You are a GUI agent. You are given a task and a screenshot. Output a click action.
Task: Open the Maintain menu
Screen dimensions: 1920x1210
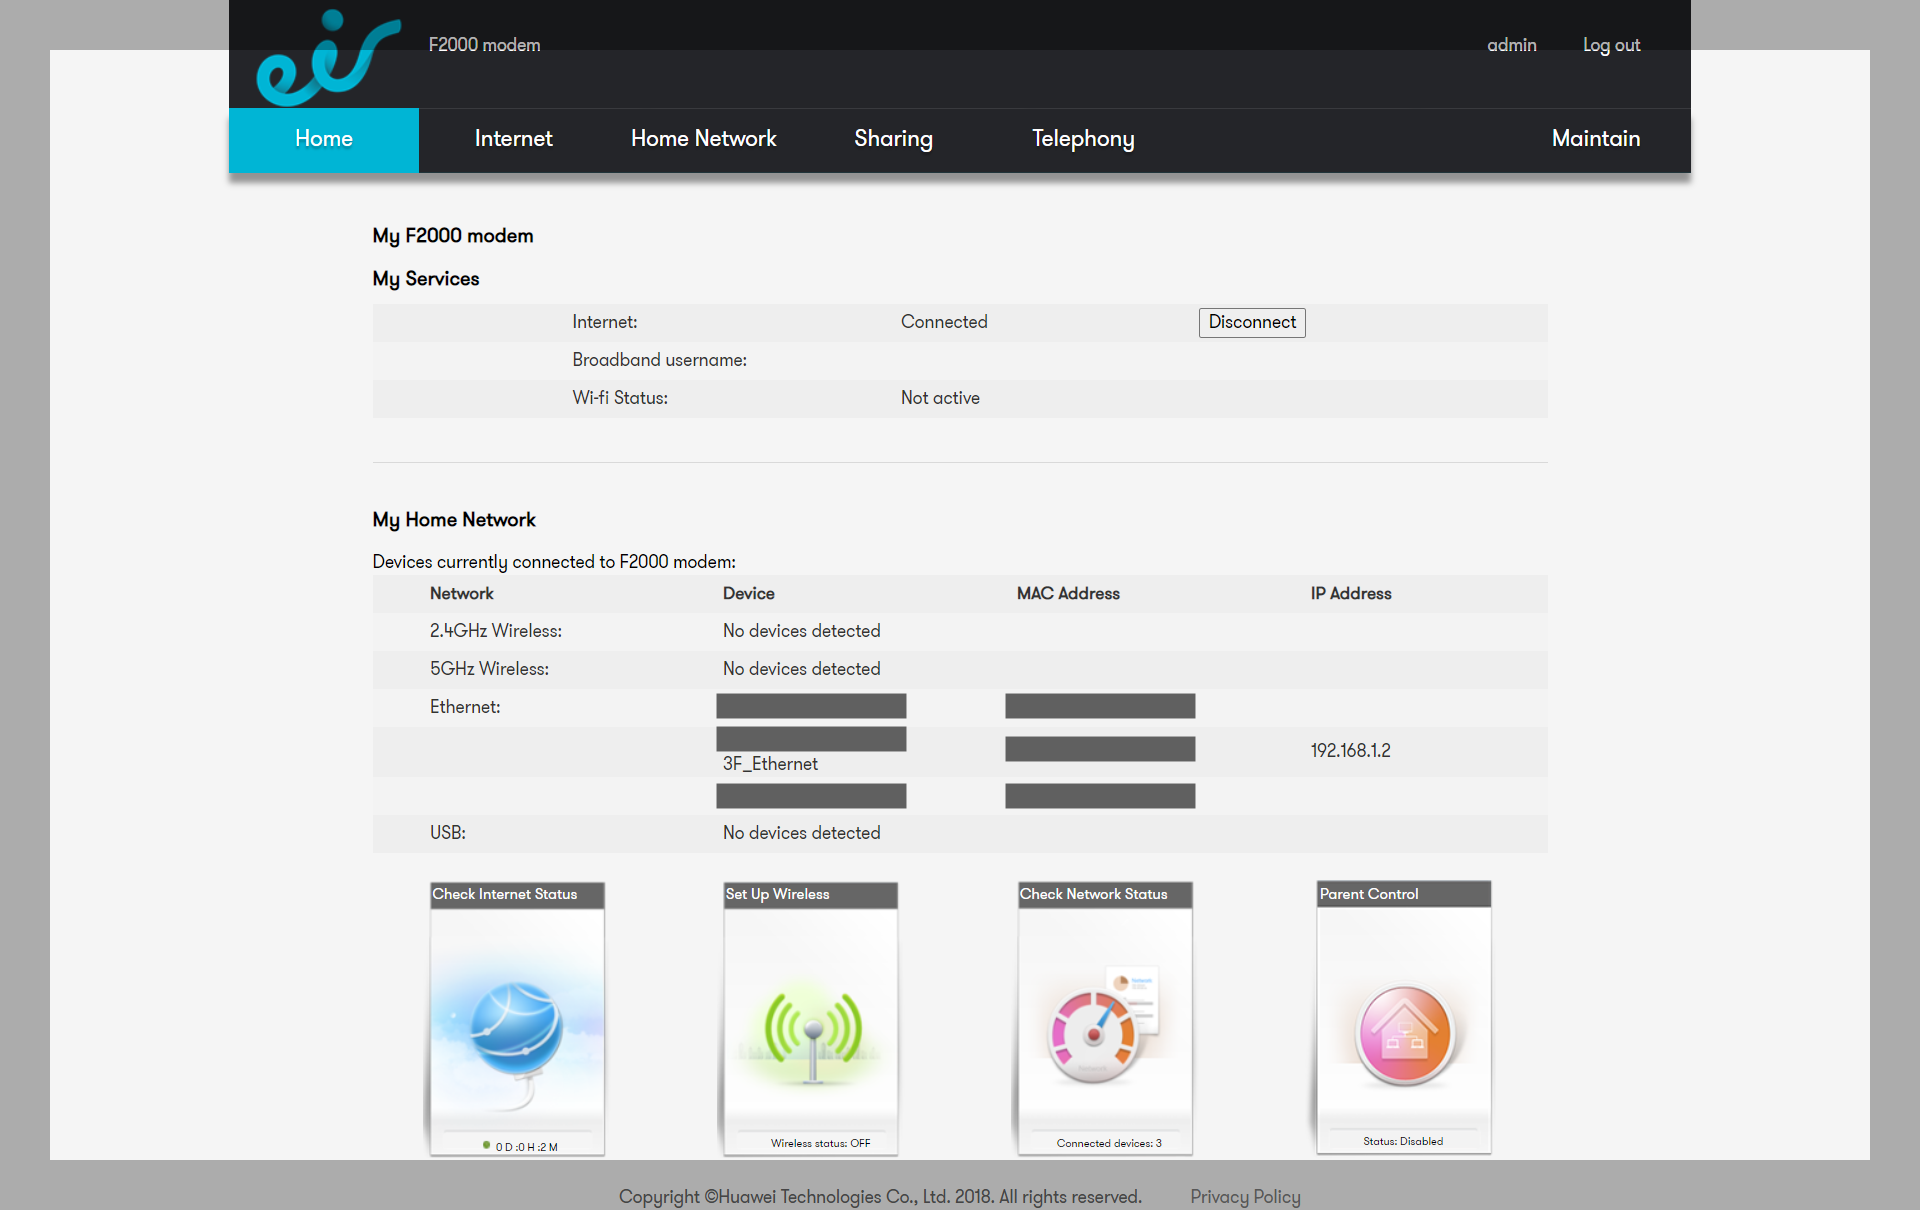click(1595, 140)
